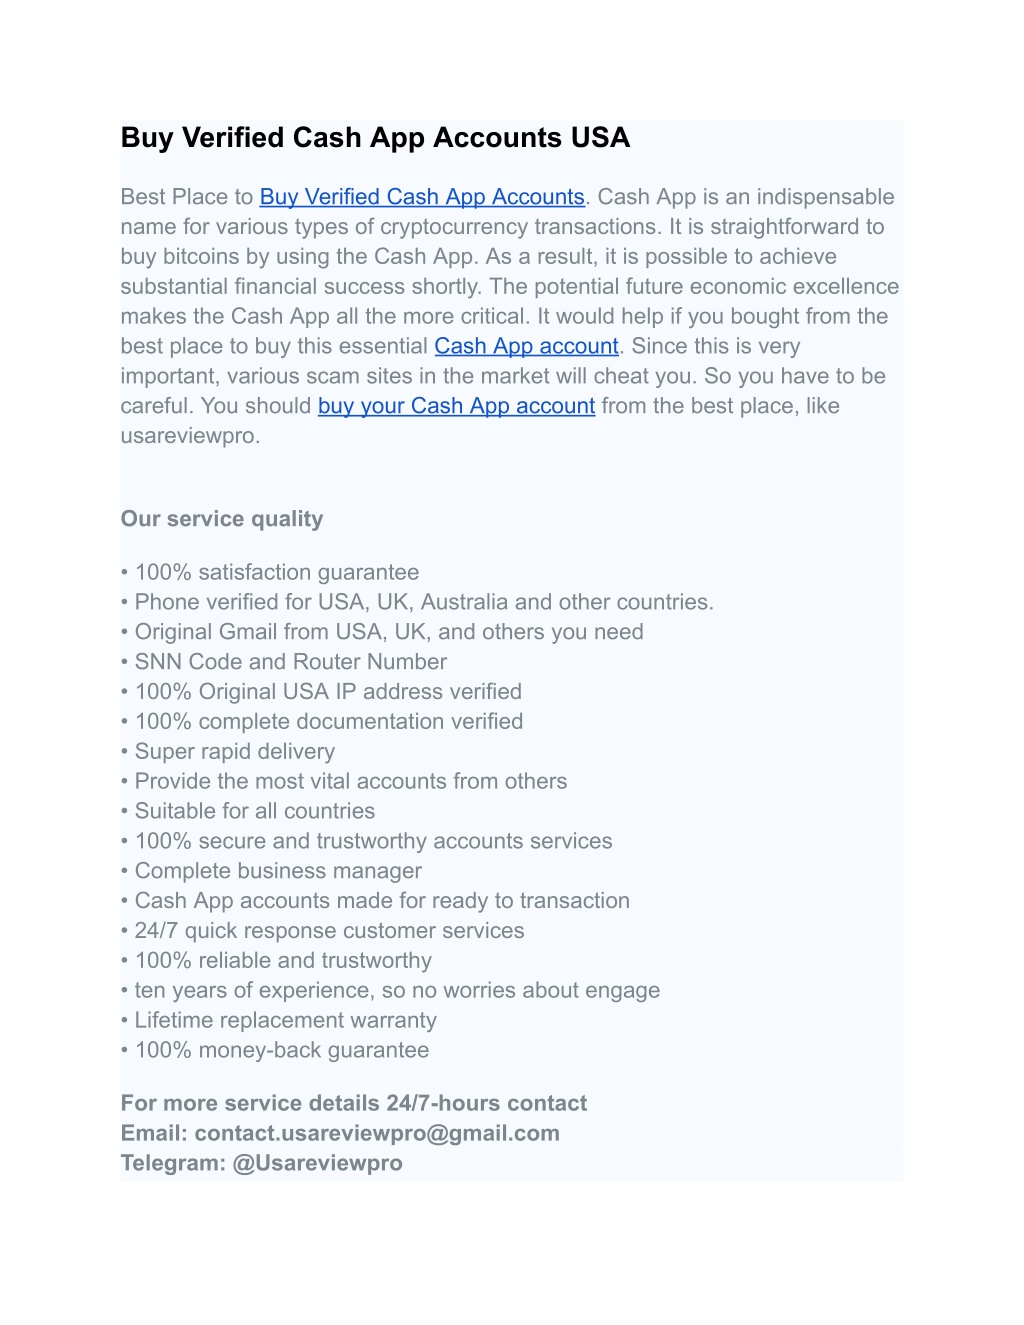Click the 'Lifetime replacement warranty' line

(279, 1020)
